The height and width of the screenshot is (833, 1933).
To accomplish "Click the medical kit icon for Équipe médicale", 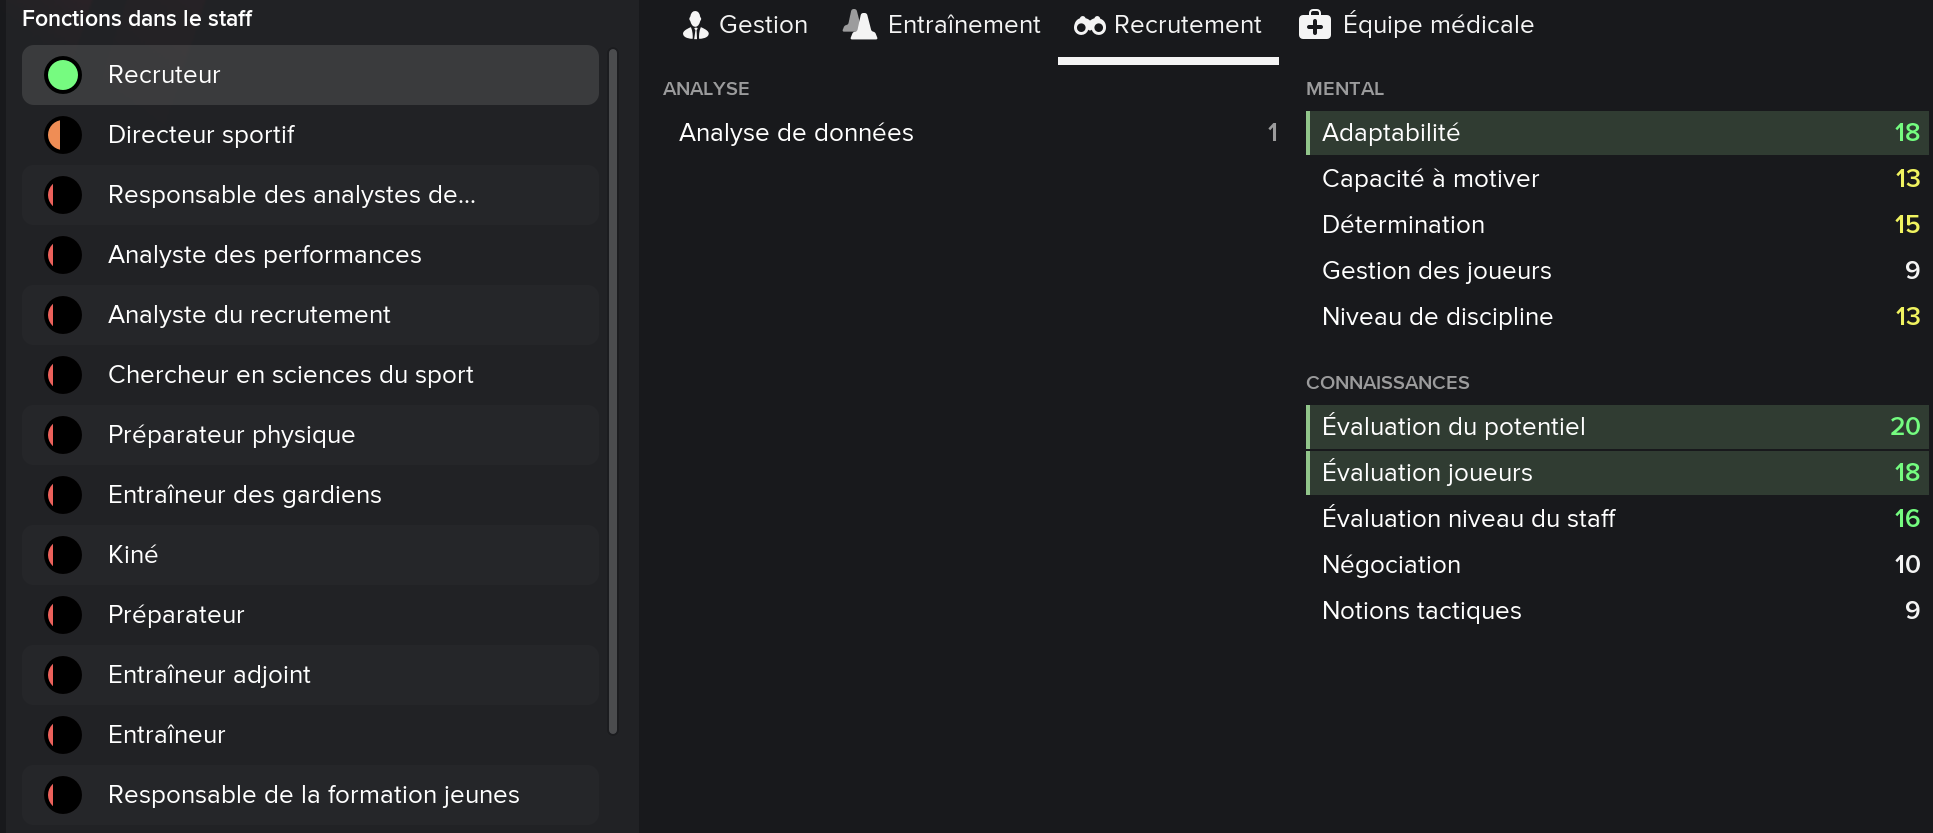I will coord(1315,25).
